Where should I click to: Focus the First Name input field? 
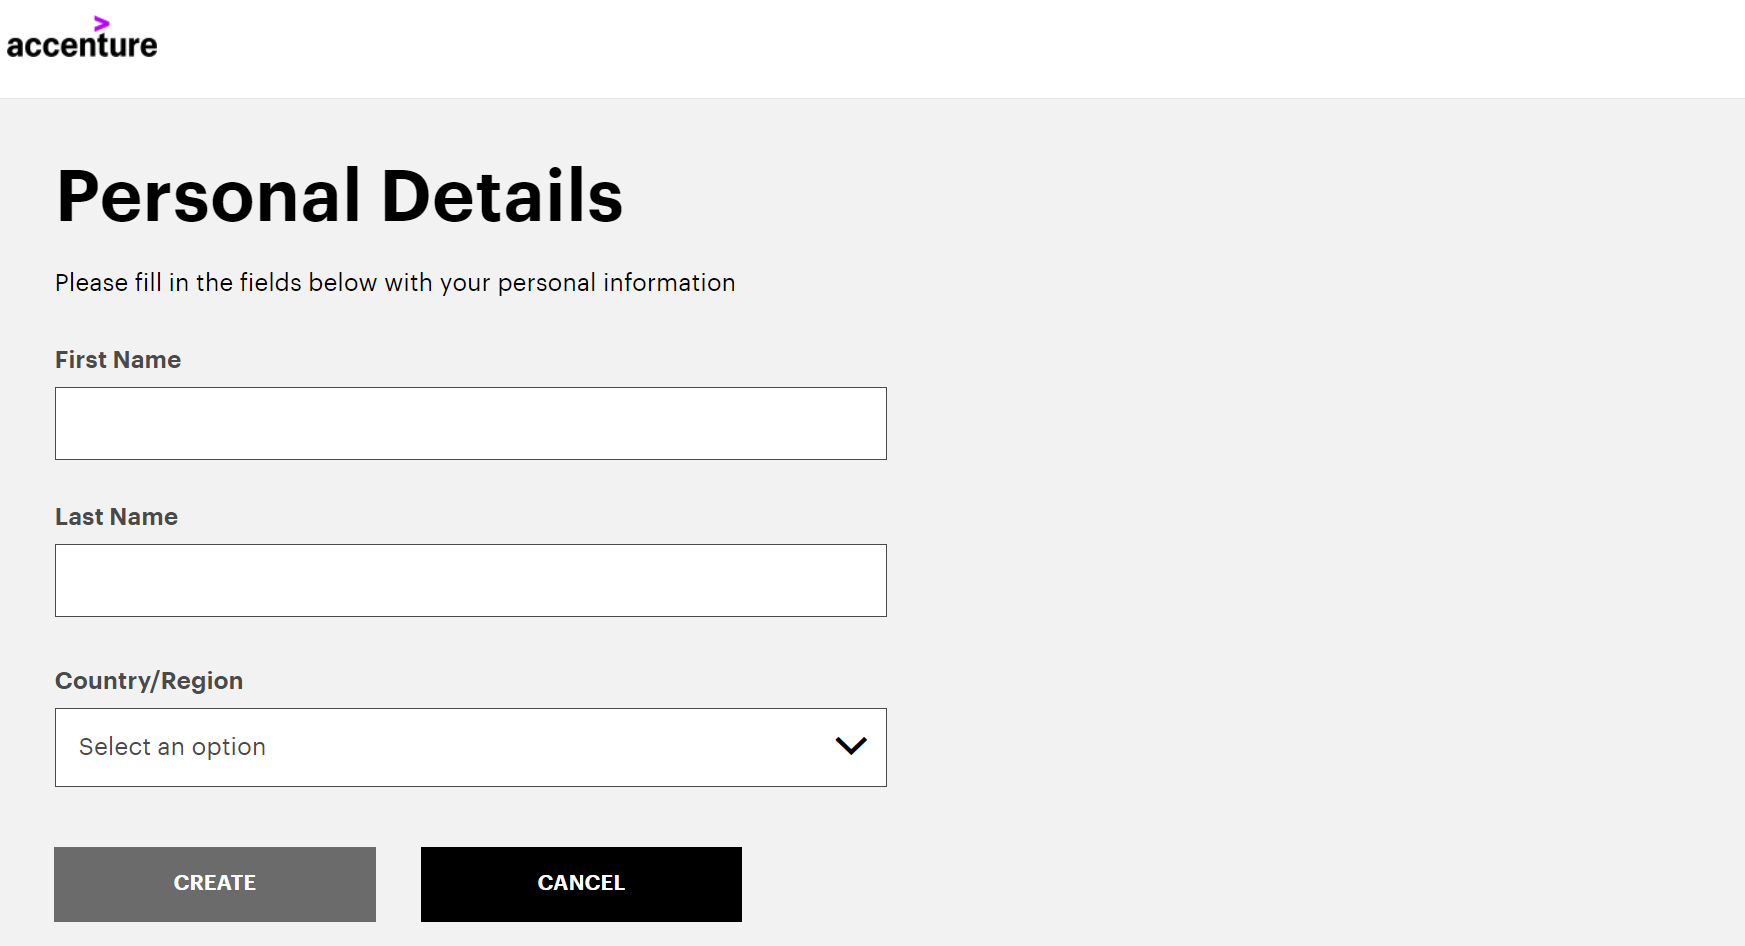471,423
